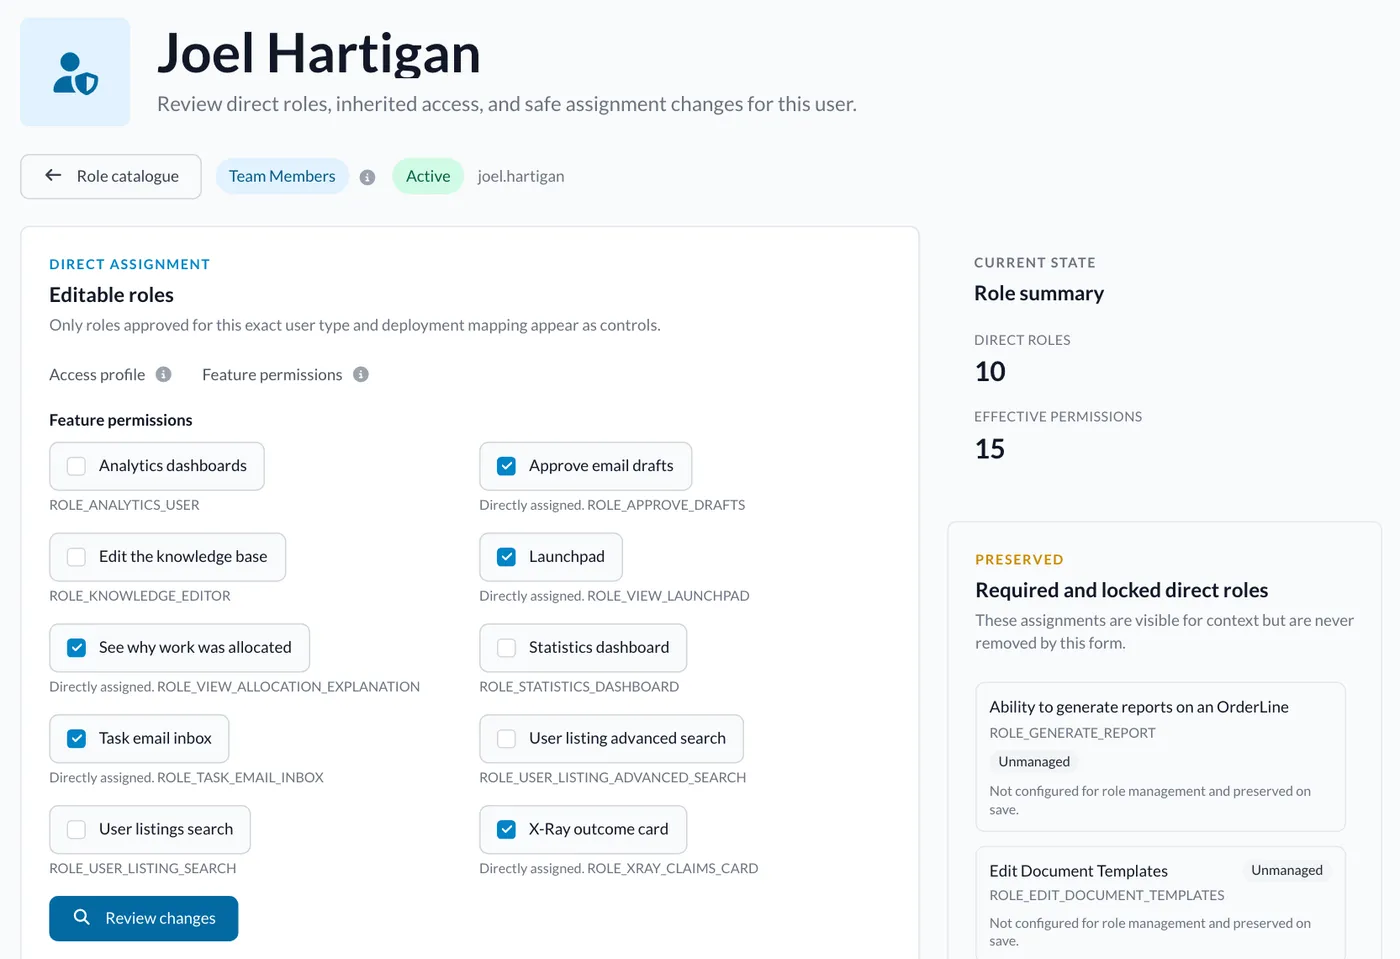1400x959 pixels.
Task: Click ROLE_GENERATE_REPORT text
Action: coord(1072,733)
